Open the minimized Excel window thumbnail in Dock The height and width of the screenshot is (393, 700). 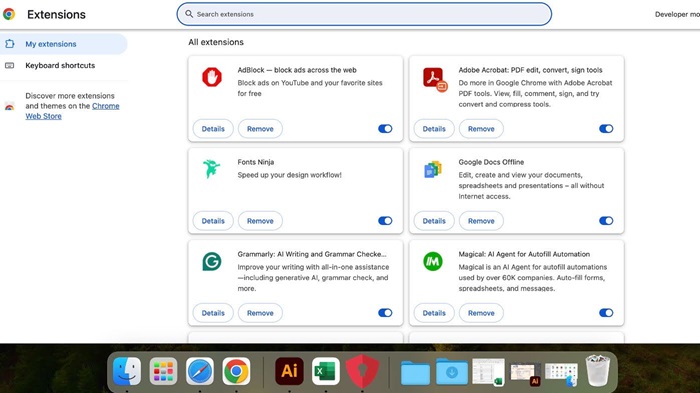tap(488, 372)
